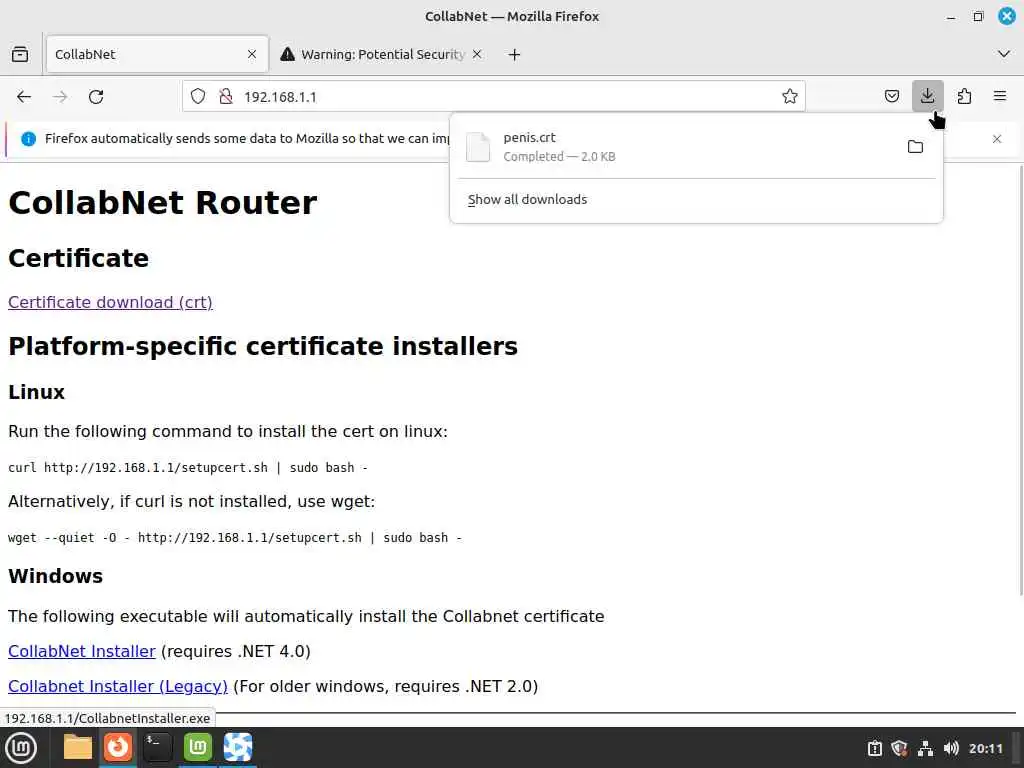The image size is (1024, 768).
Task: Maximize the Firefox window
Action: [x=978, y=16]
